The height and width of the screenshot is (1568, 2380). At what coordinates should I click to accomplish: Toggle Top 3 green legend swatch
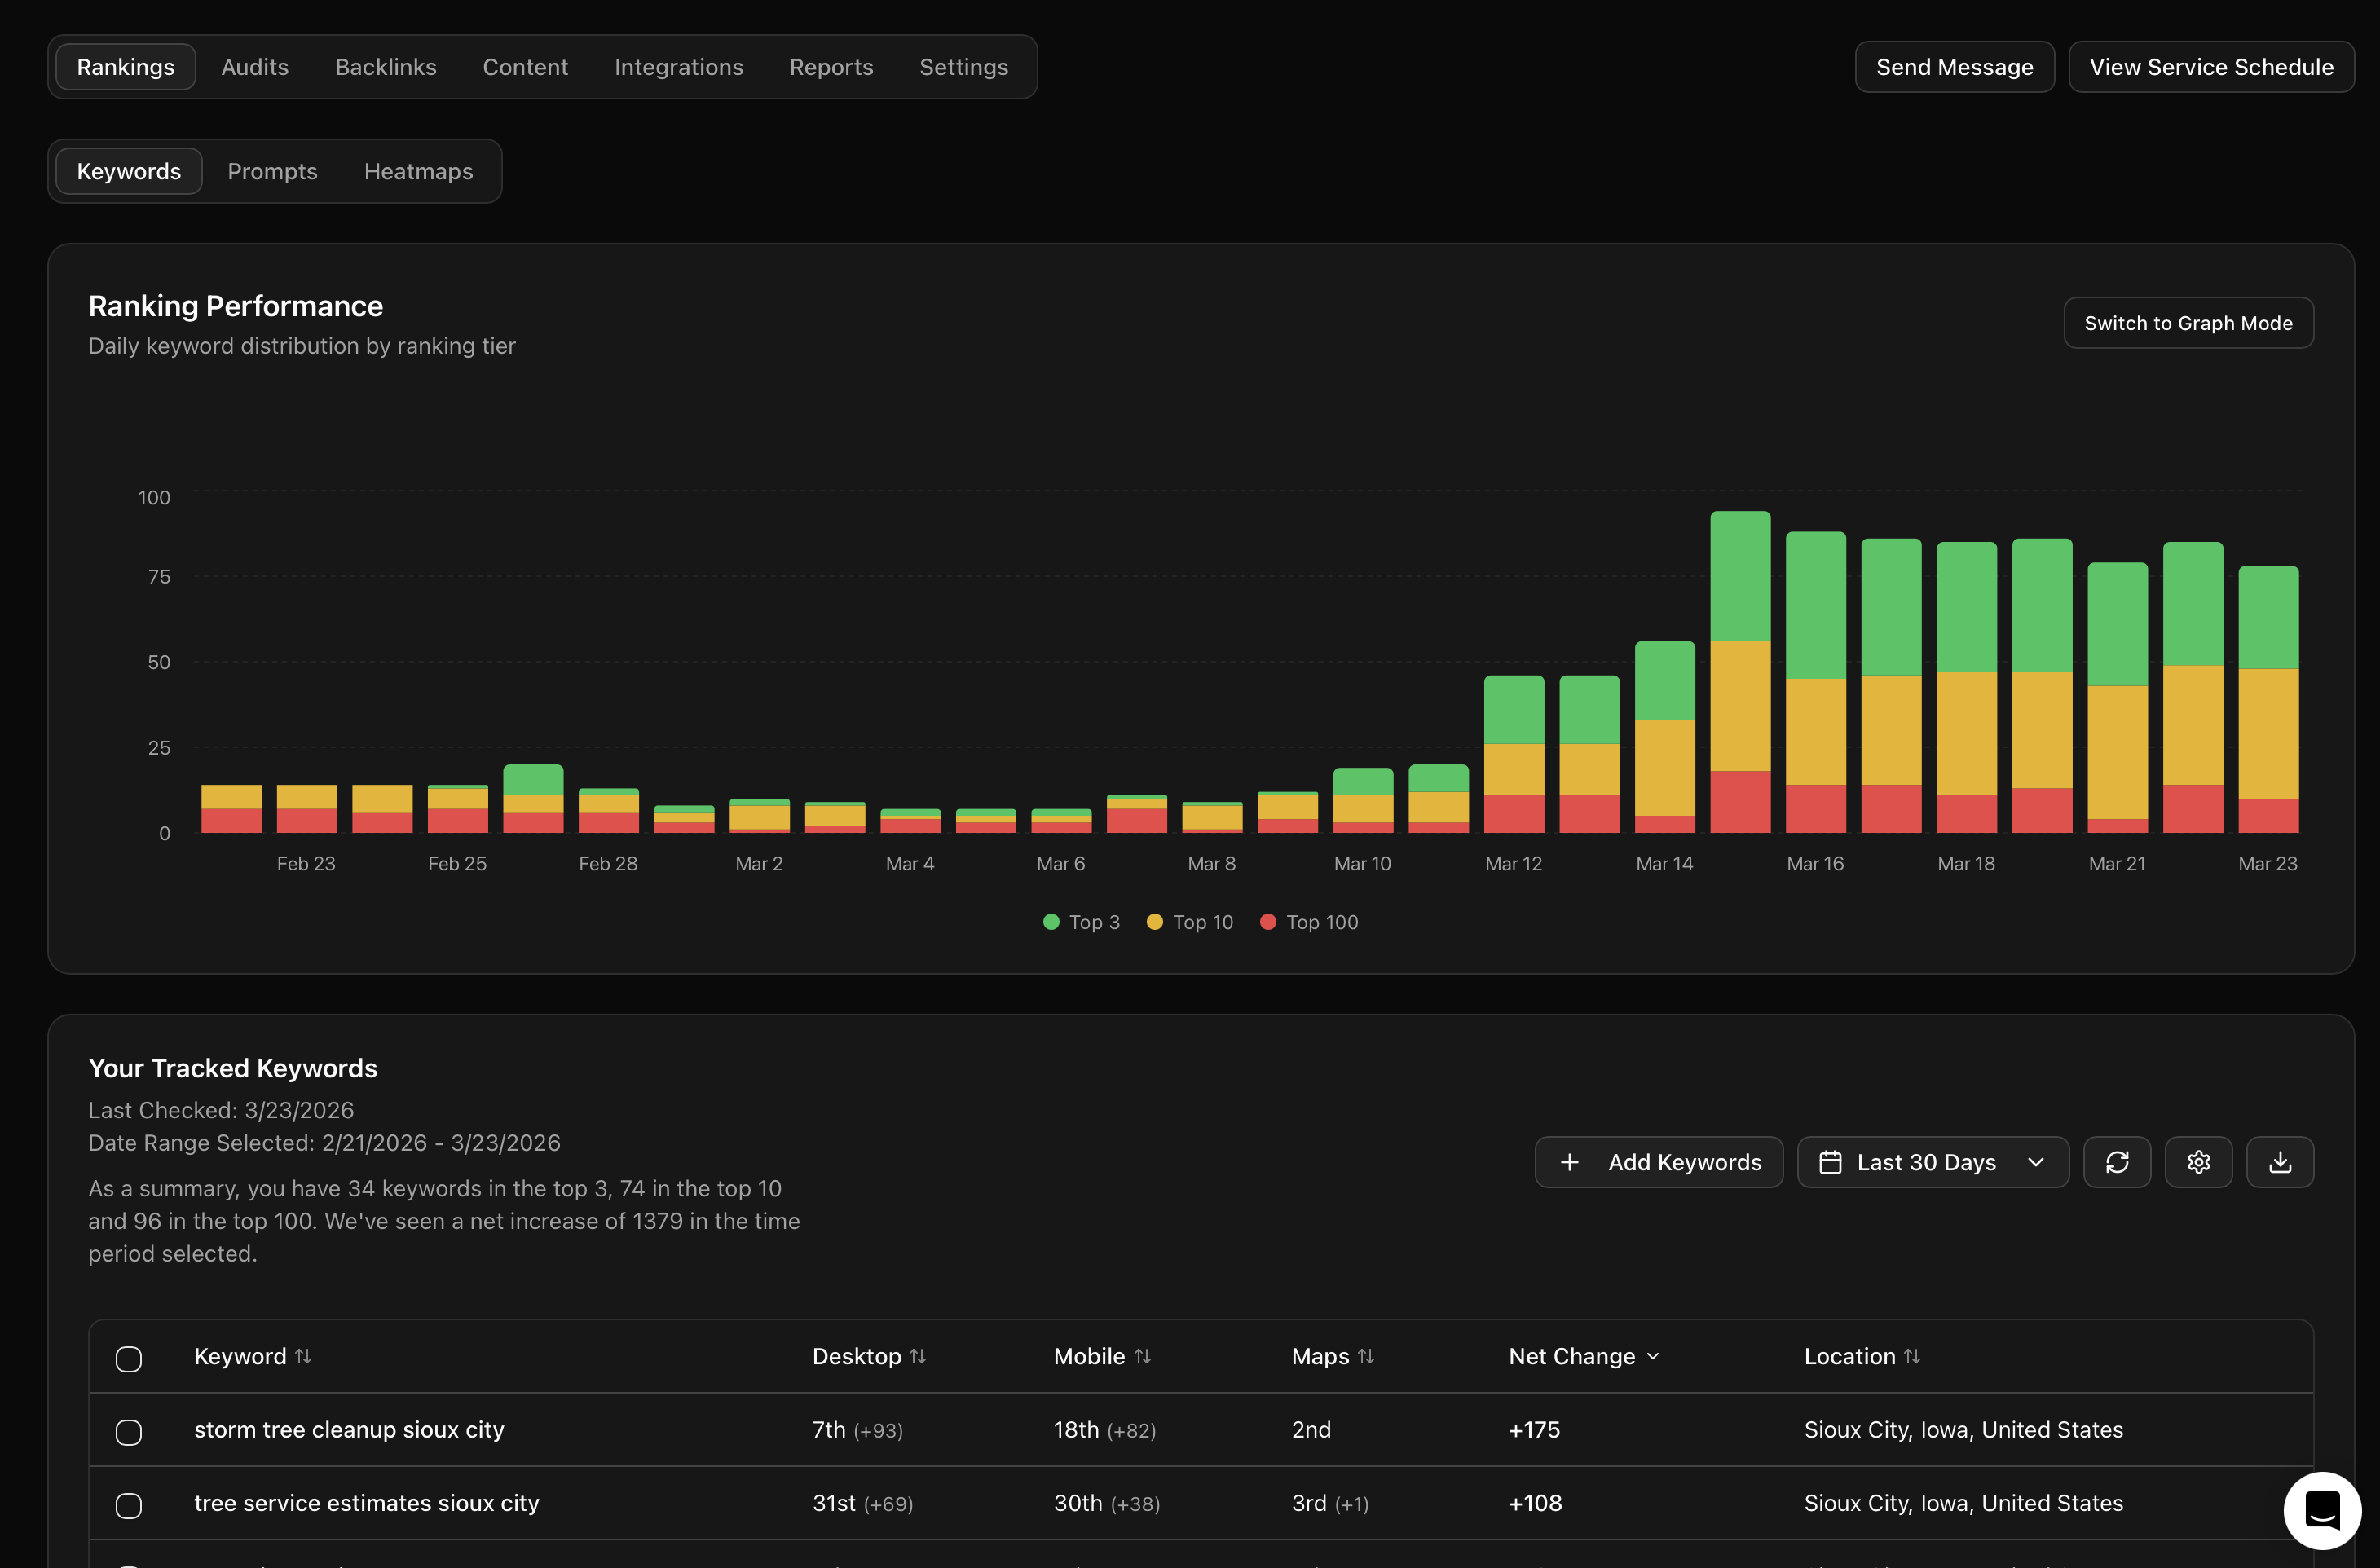[1051, 922]
